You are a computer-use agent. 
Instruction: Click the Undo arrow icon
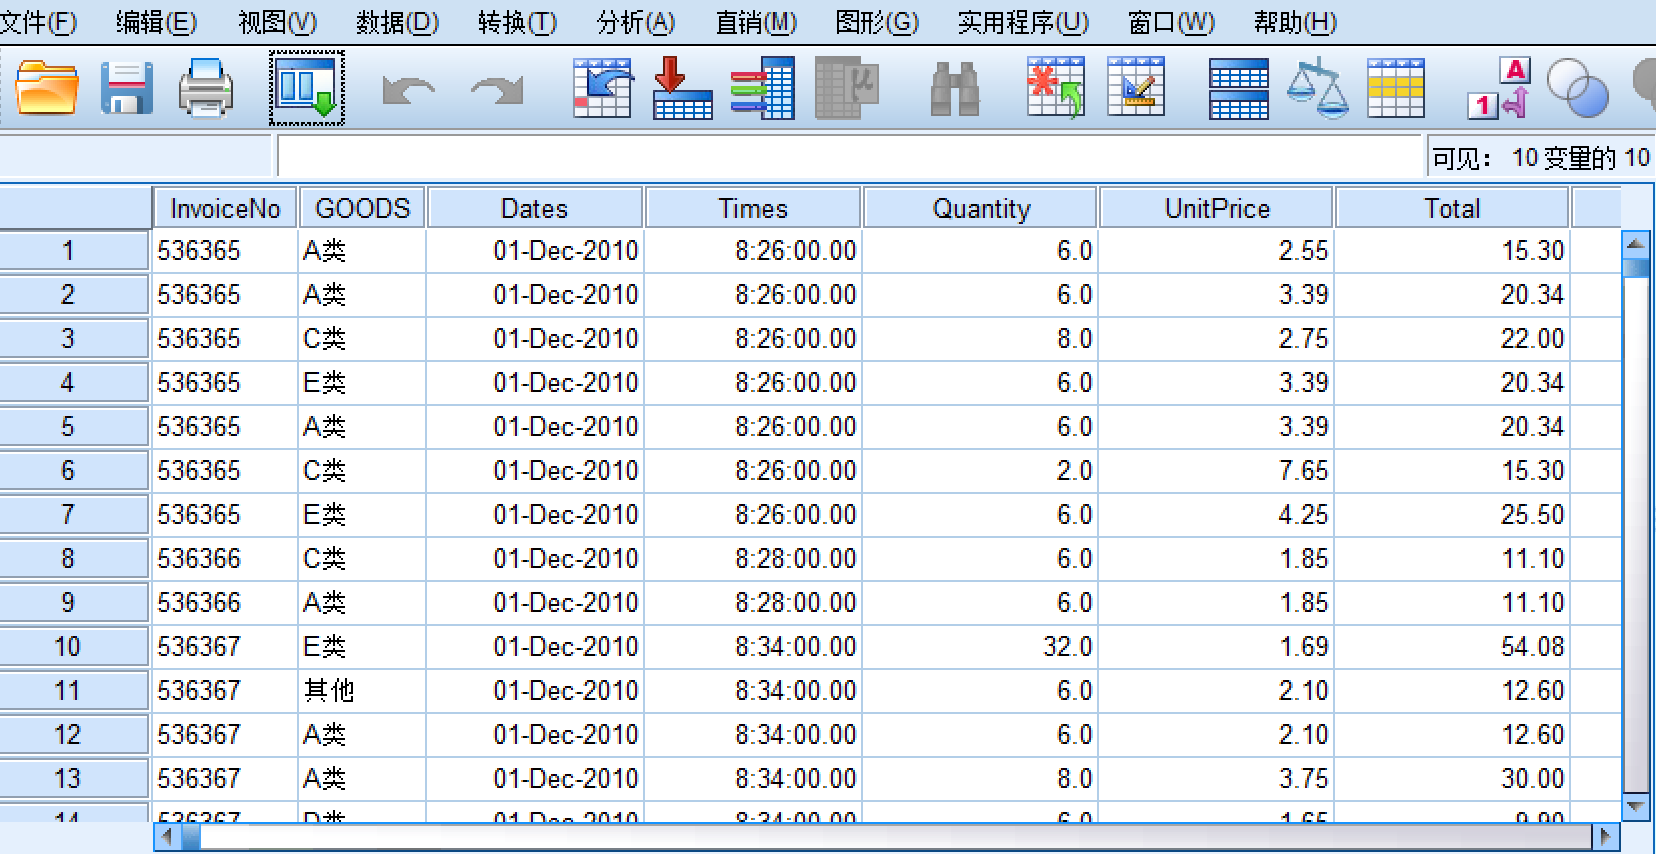(x=409, y=90)
